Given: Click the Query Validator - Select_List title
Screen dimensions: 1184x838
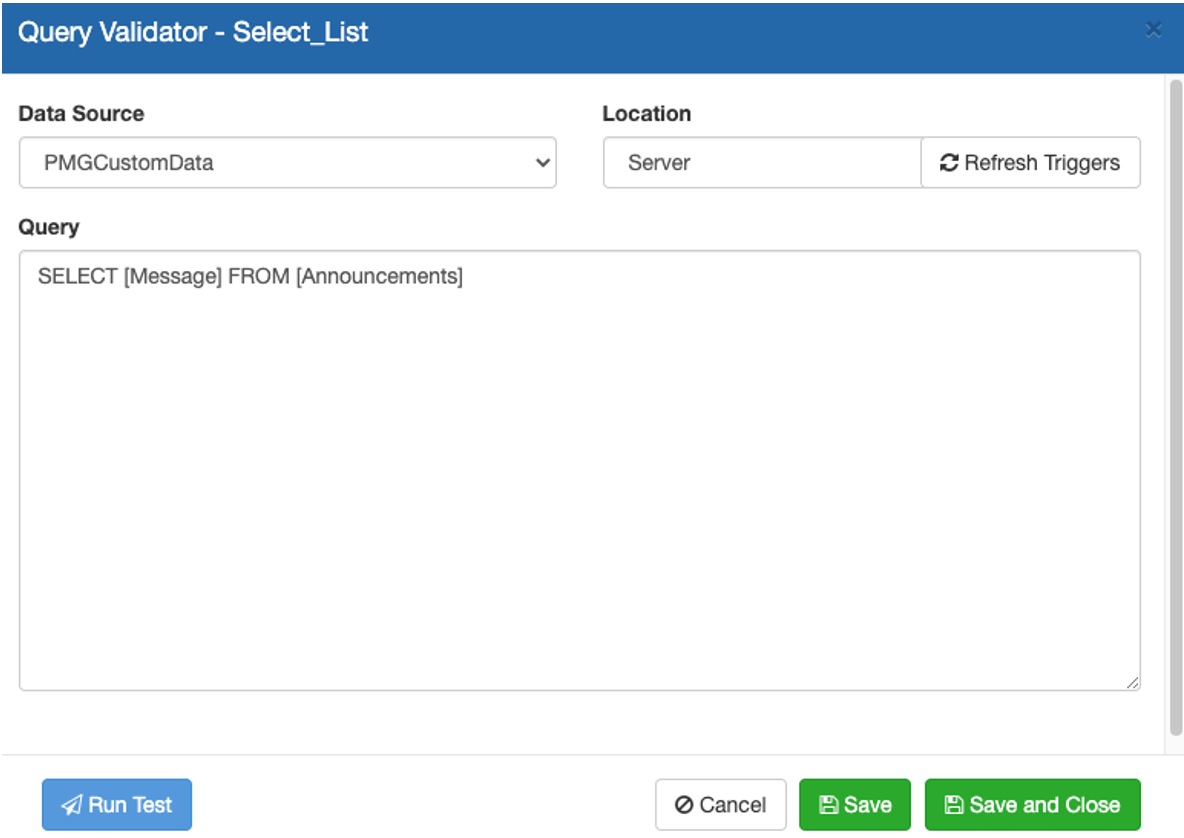Looking at the screenshot, I should point(193,32).
